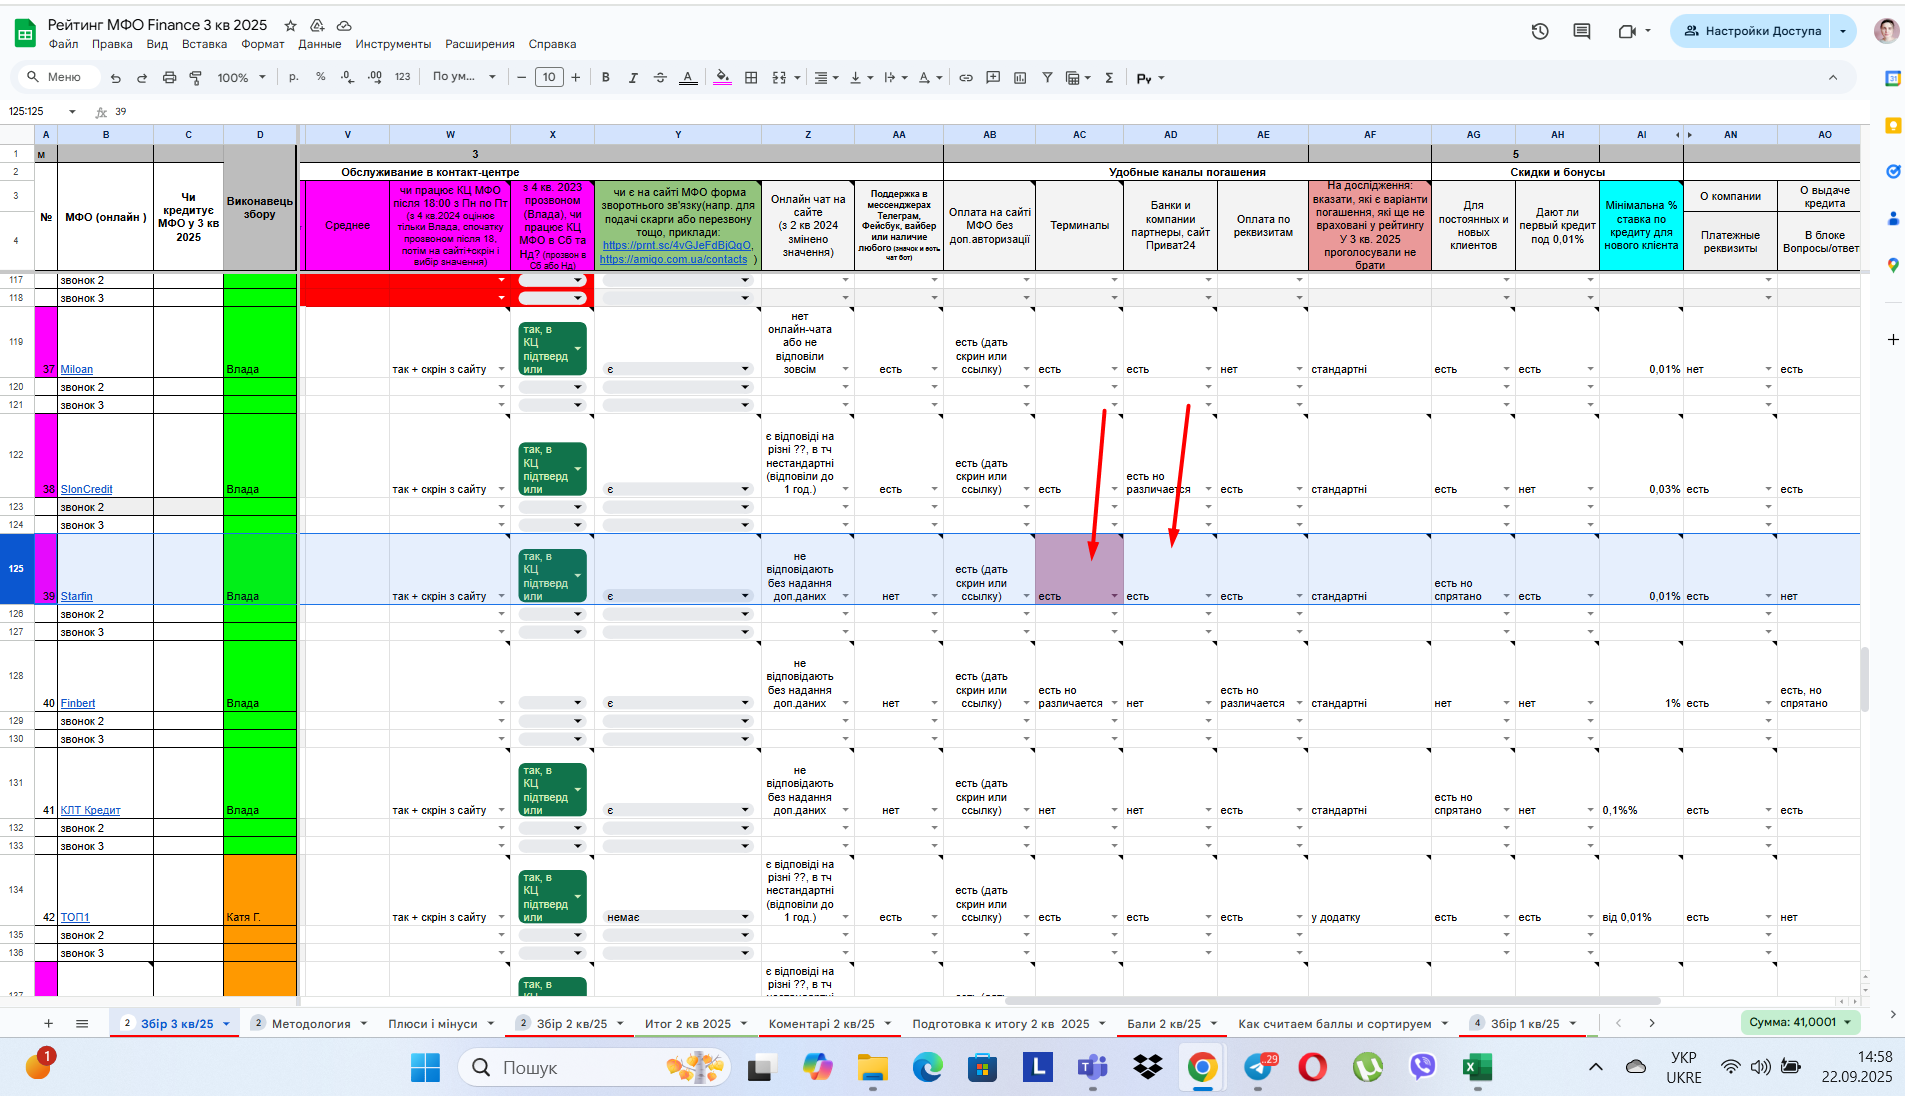The width and height of the screenshot is (1905, 1096).
Task: Click the font size input field
Action: click(x=549, y=77)
